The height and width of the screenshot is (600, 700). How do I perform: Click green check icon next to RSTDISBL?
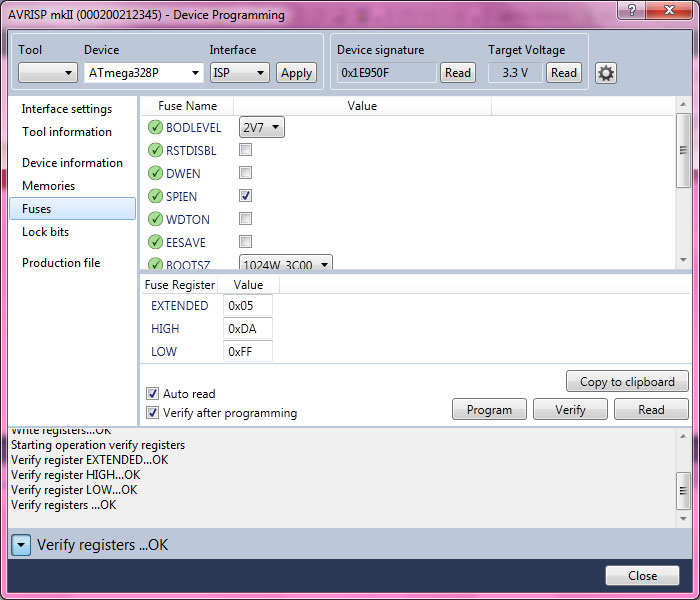pos(155,150)
